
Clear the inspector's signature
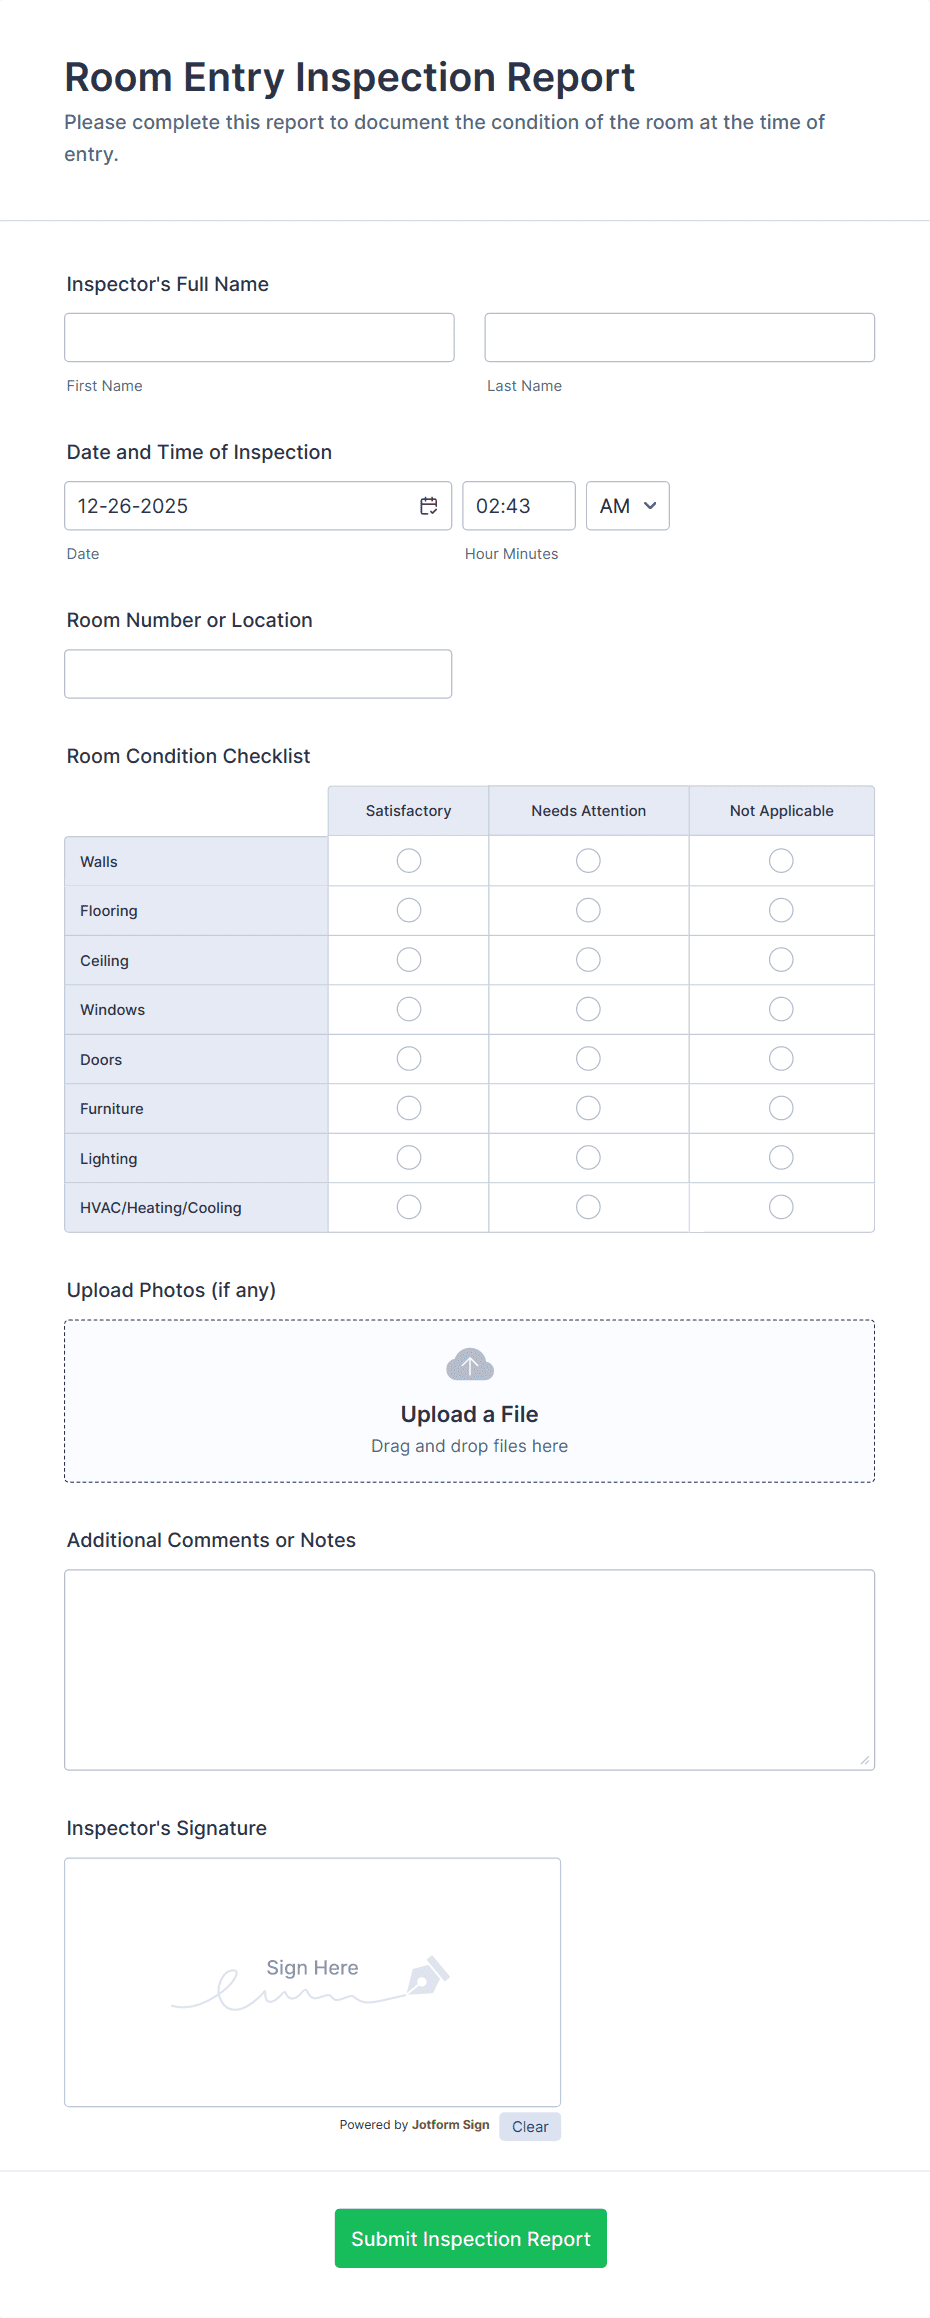529,2126
